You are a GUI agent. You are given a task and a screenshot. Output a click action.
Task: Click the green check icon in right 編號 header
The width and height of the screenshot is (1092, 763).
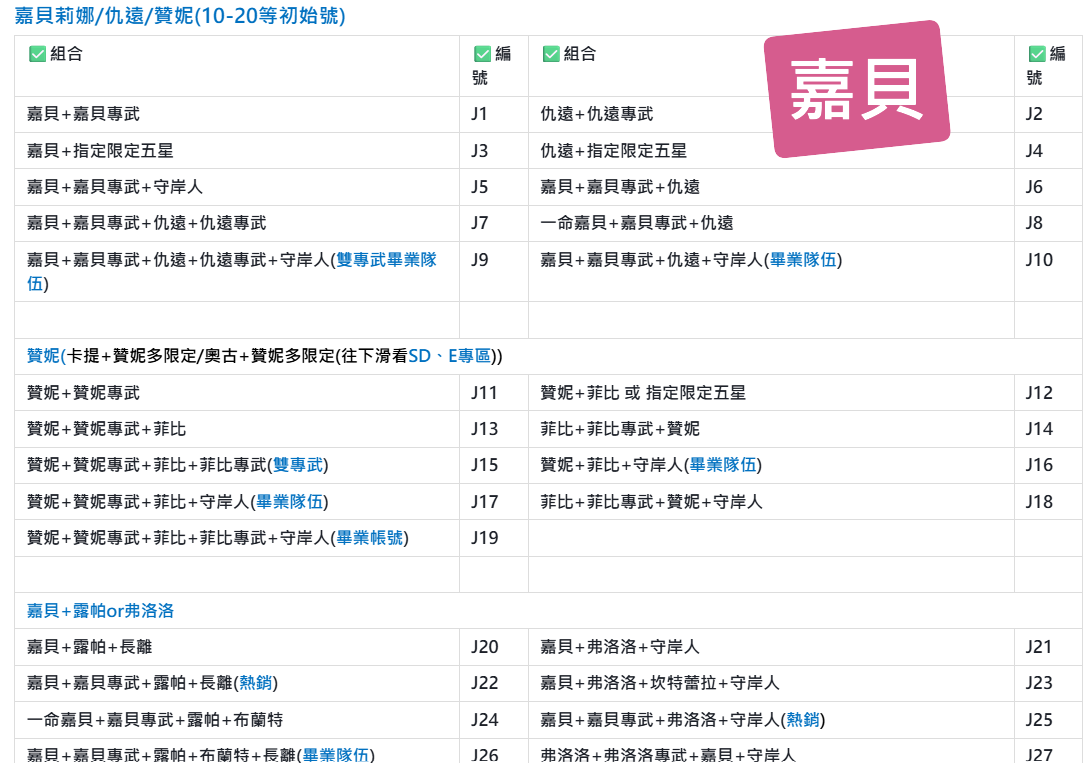1036,54
